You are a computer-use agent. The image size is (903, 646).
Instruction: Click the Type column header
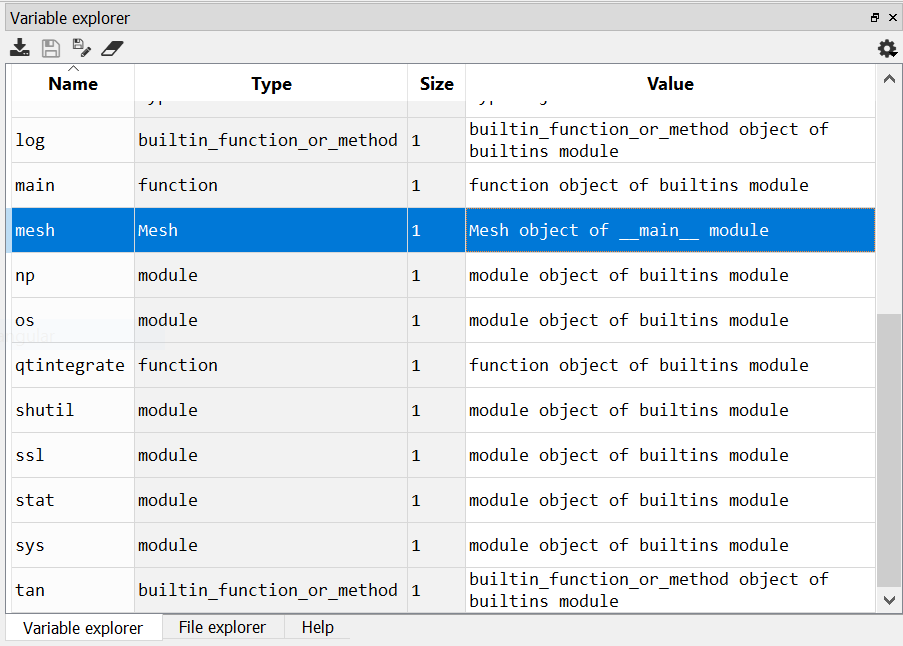tap(270, 84)
